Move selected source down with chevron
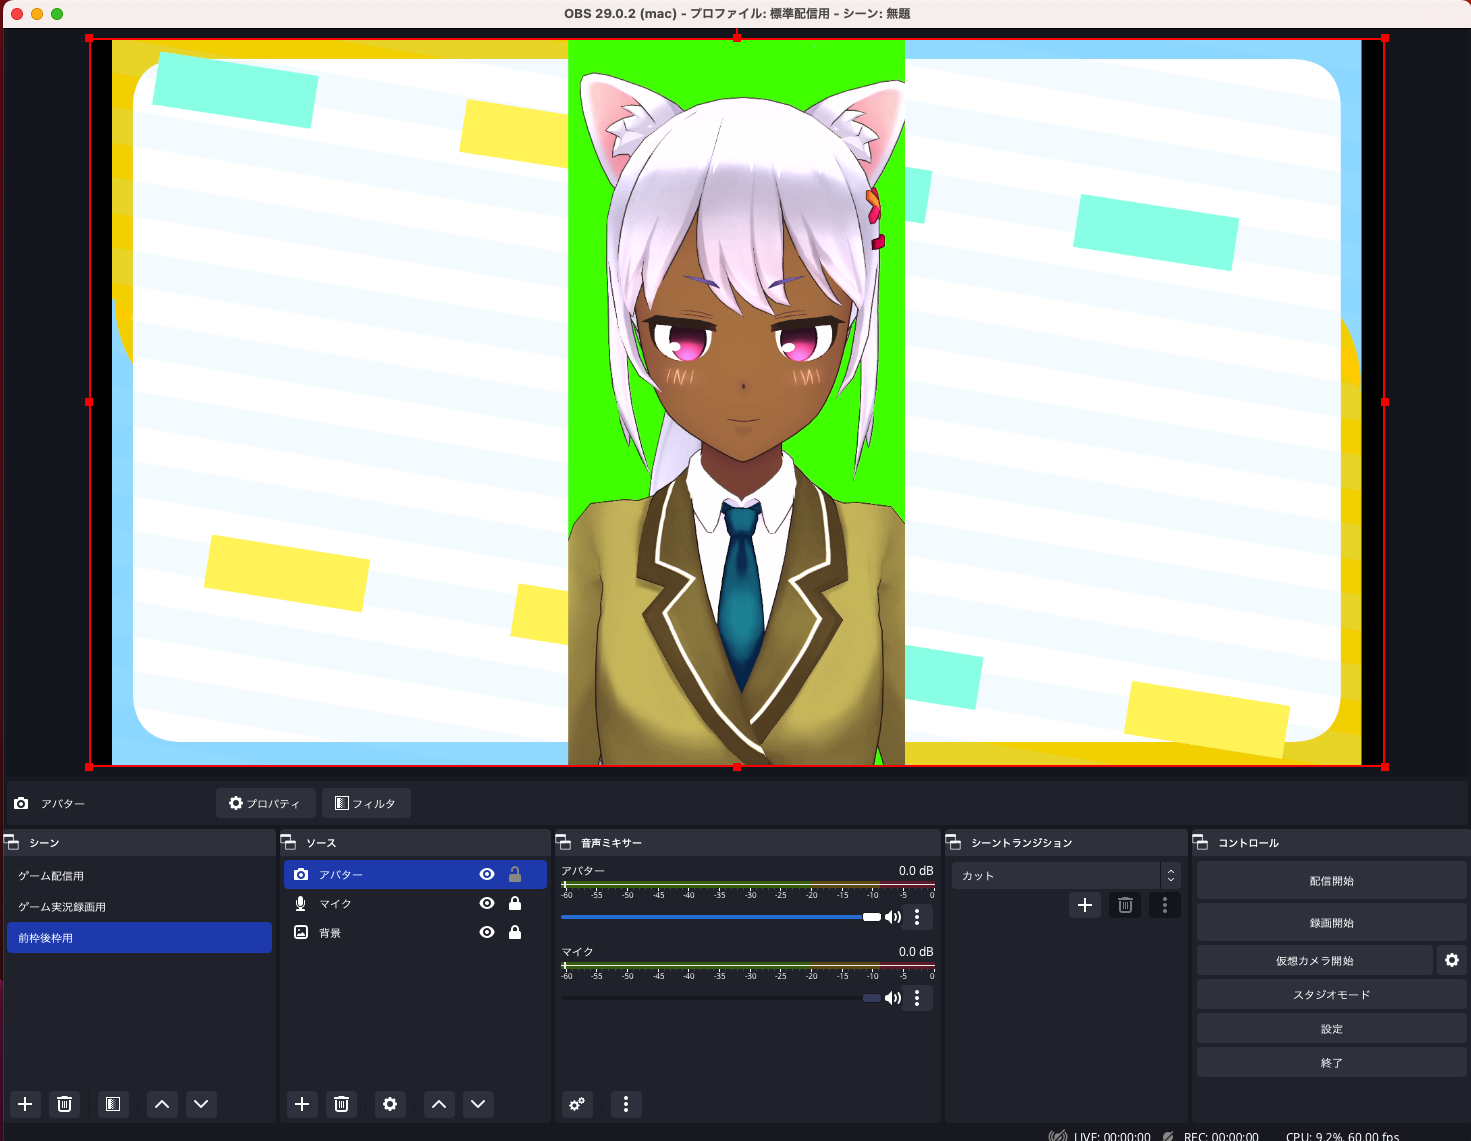The image size is (1471, 1141). coord(478,1104)
